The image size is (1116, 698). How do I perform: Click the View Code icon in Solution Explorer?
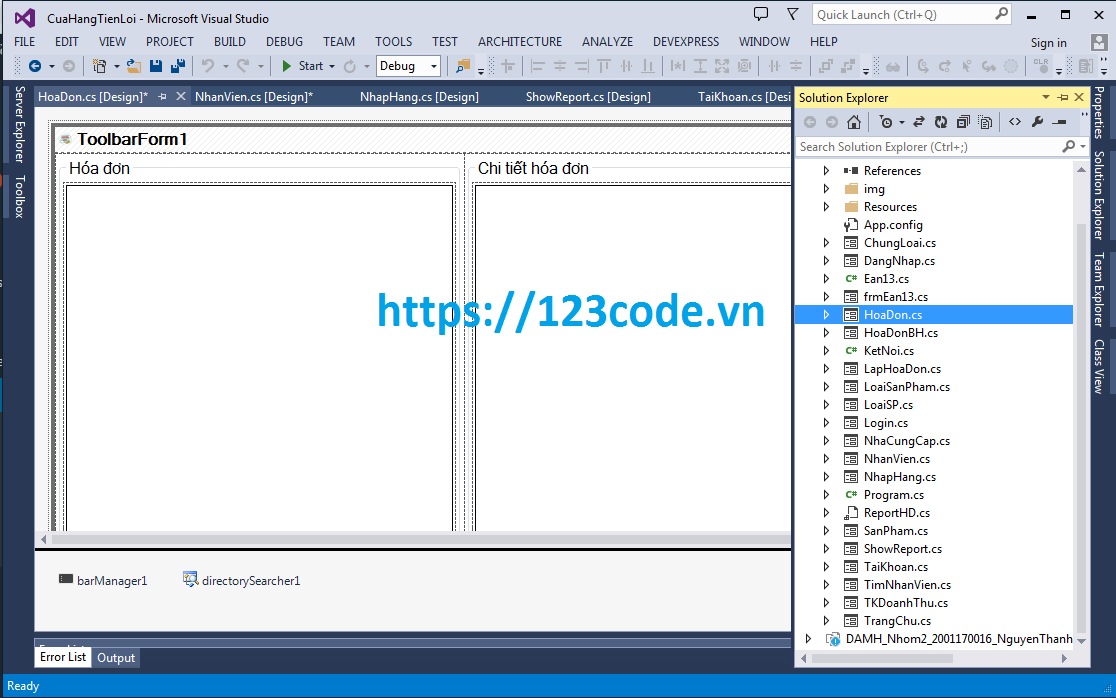(1015, 121)
